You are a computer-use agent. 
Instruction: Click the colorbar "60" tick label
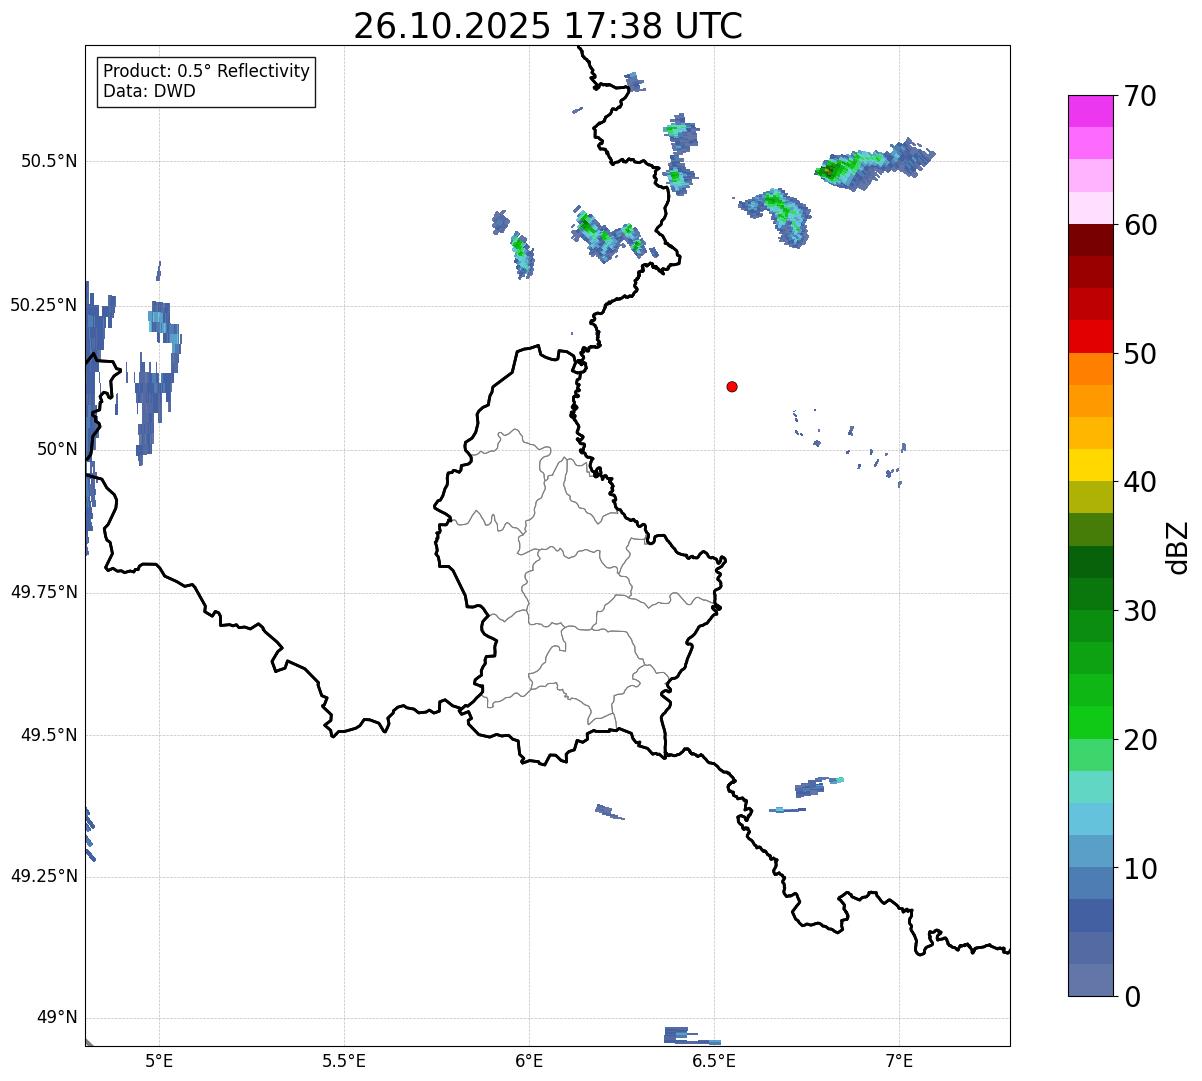1140,225
